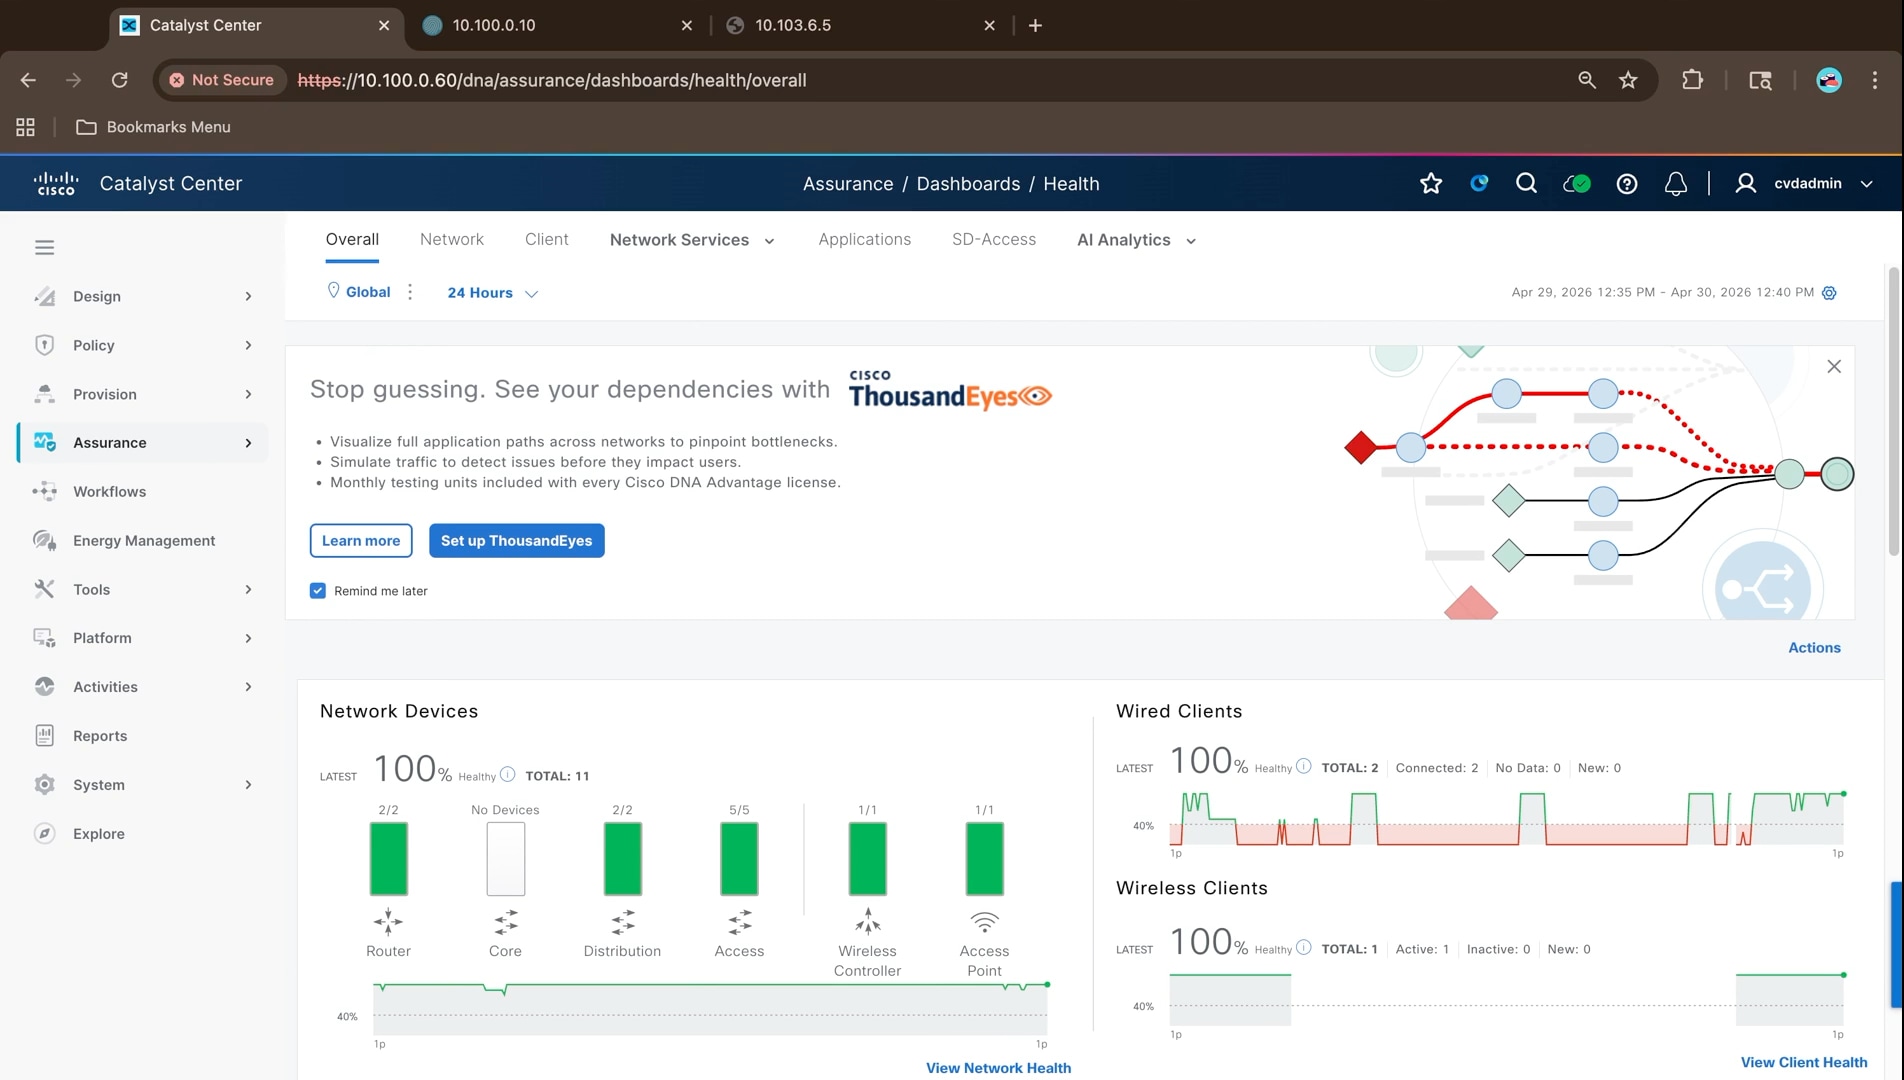Open the 24 Hours time range dropdown
This screenshot has width=1904, height=1080.
pos(492,293)
